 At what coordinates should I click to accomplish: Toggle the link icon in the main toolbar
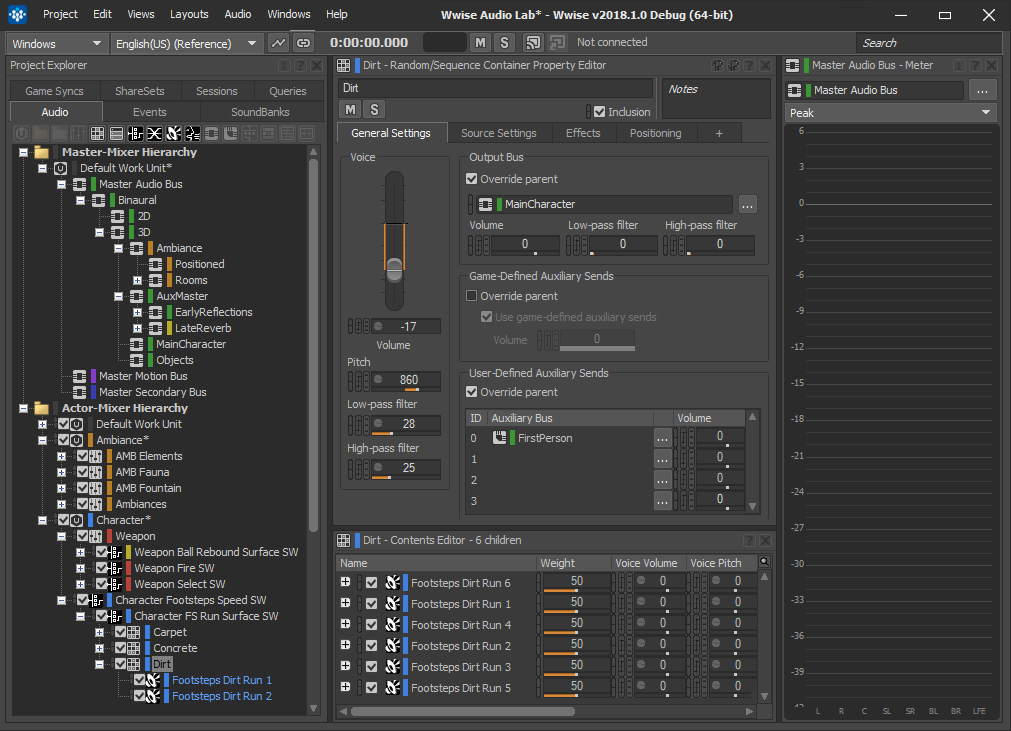pos(303,43)
